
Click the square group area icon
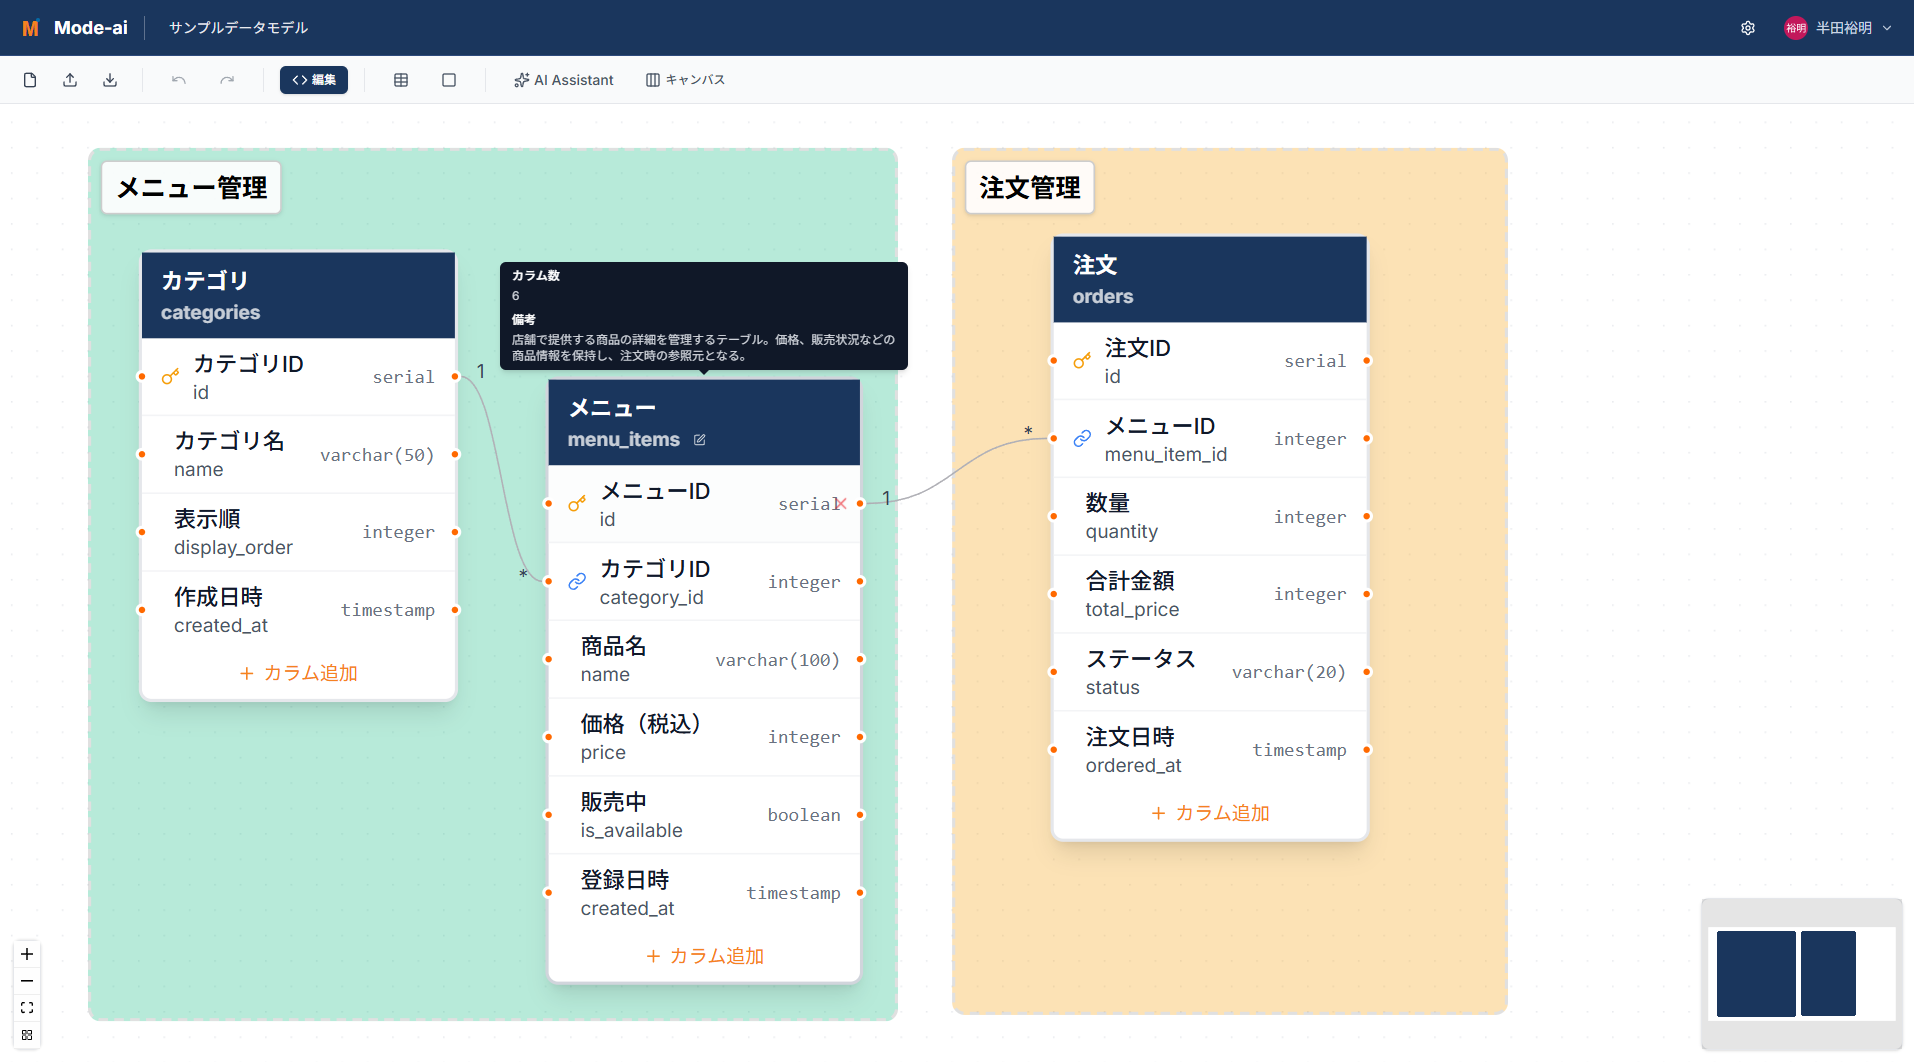449,80
